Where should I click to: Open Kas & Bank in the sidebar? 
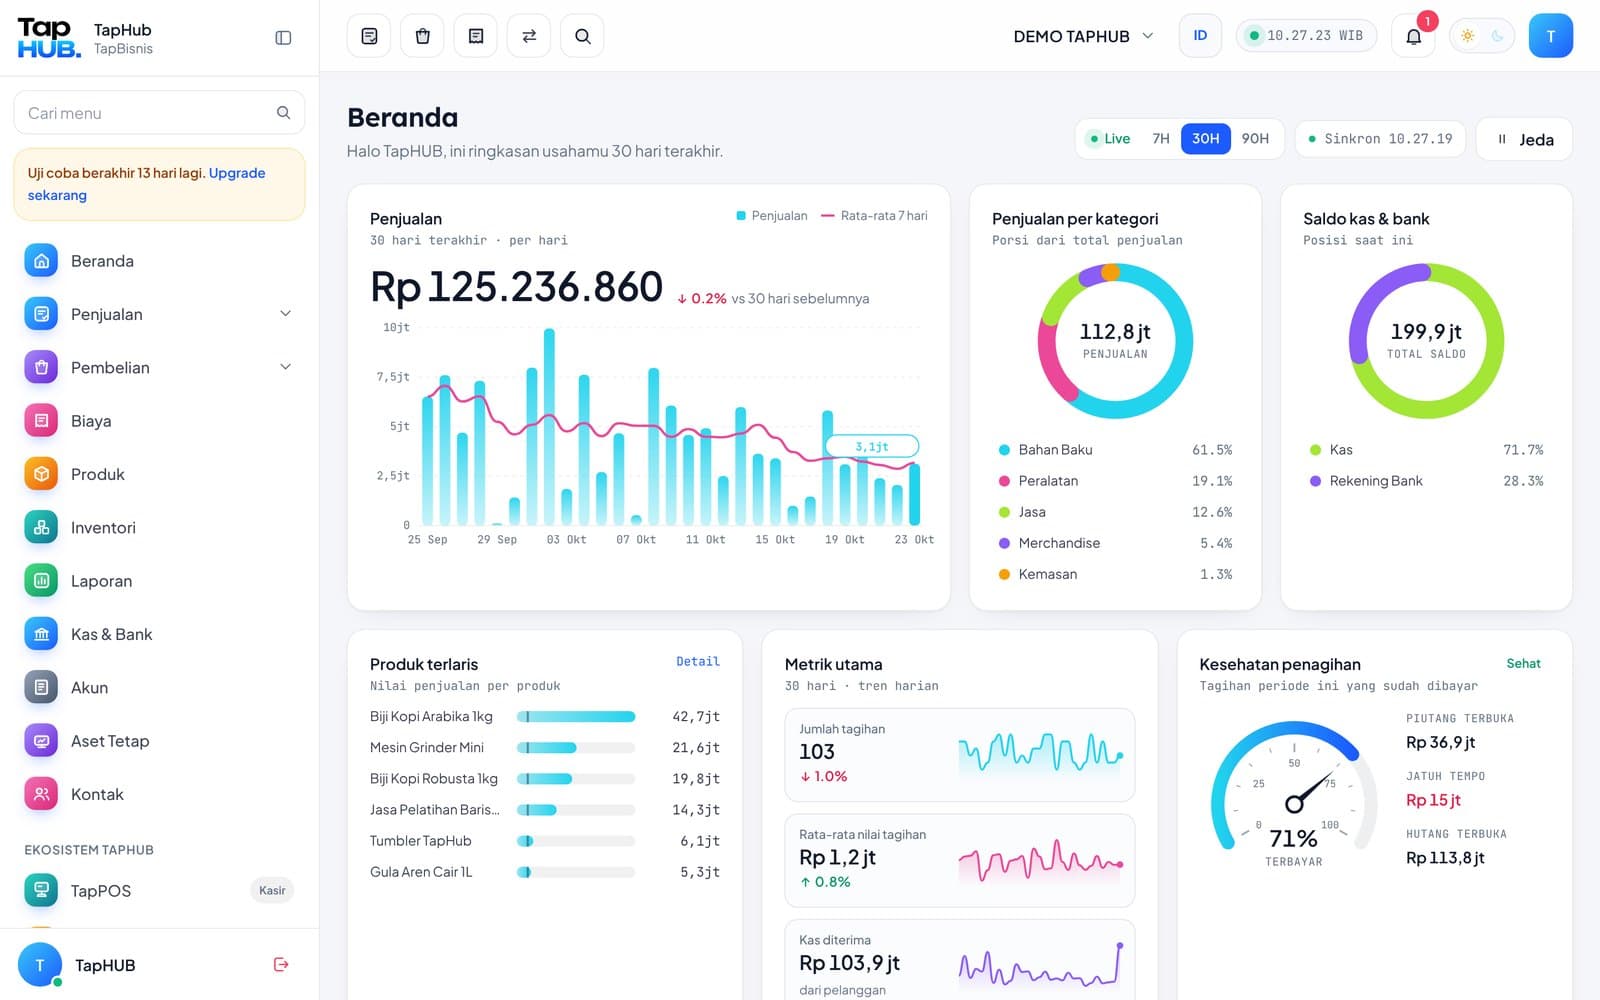point(160,634)
